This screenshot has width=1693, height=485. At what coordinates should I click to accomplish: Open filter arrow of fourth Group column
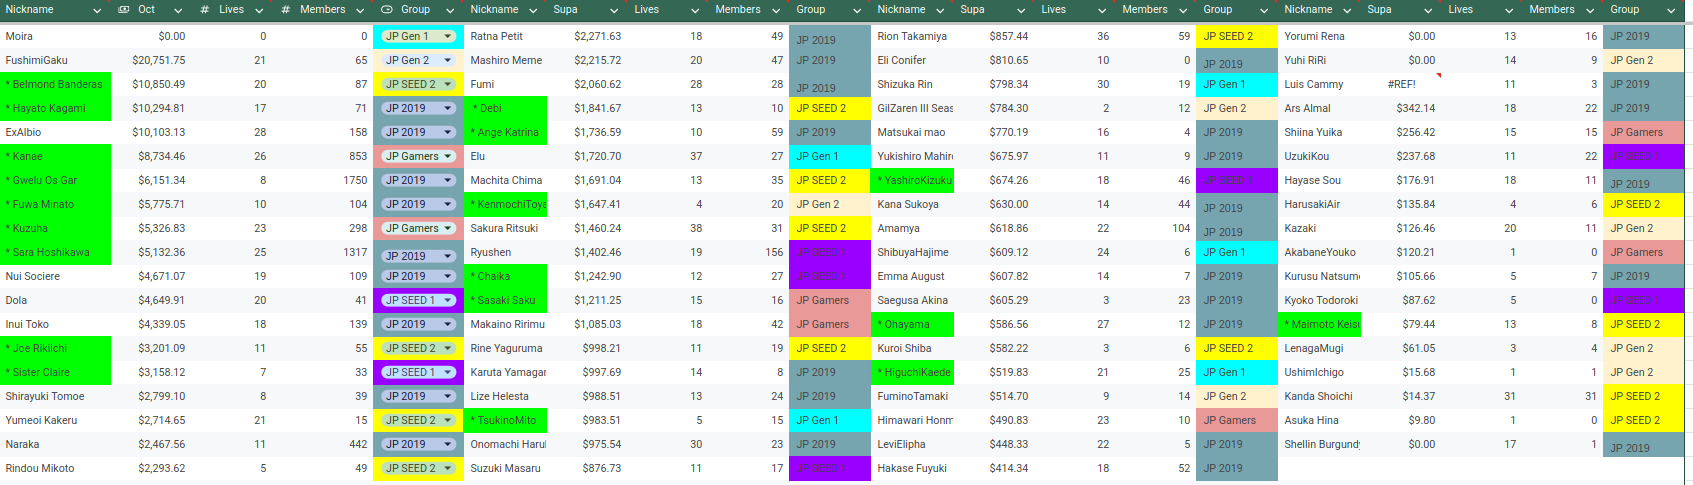(x=1671, y=10)
